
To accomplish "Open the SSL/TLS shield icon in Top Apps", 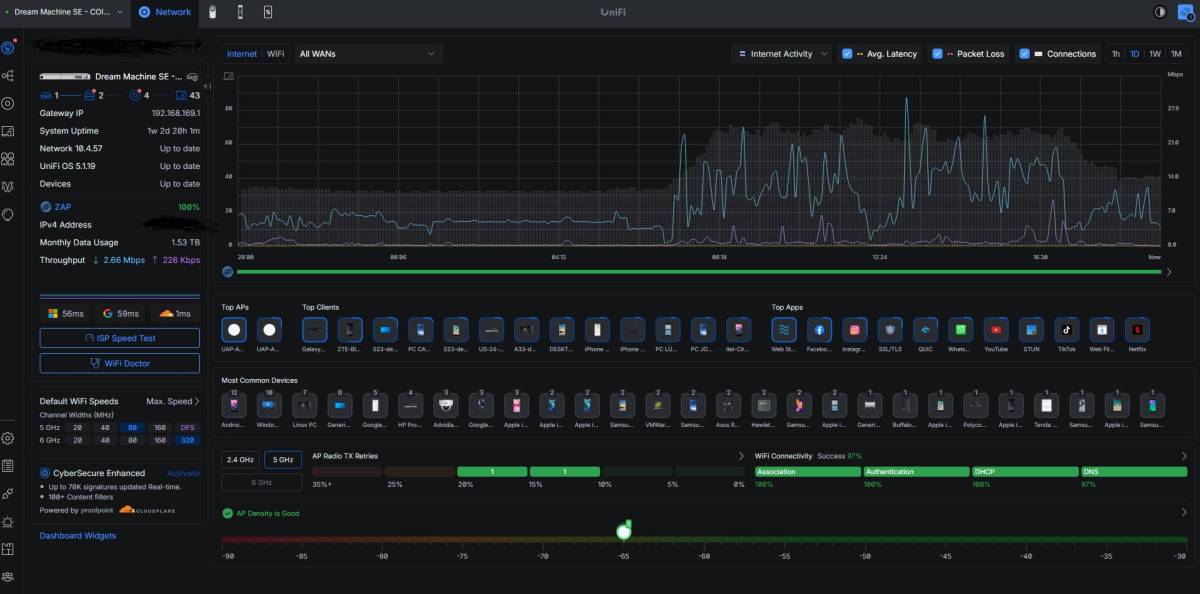I will (889, 329).
